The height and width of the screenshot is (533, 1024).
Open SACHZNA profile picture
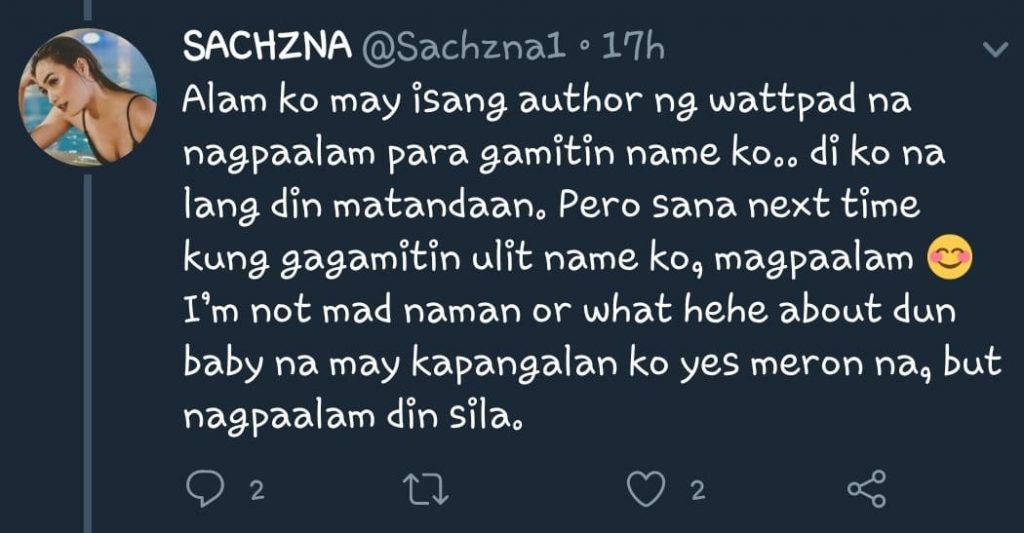88,96
